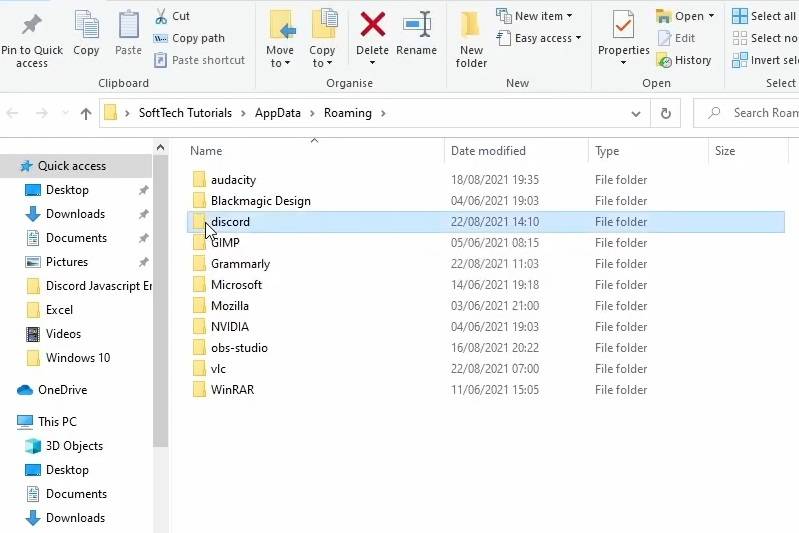
Task: Click the Edit button in Open group
Action: tap(677, 38)
